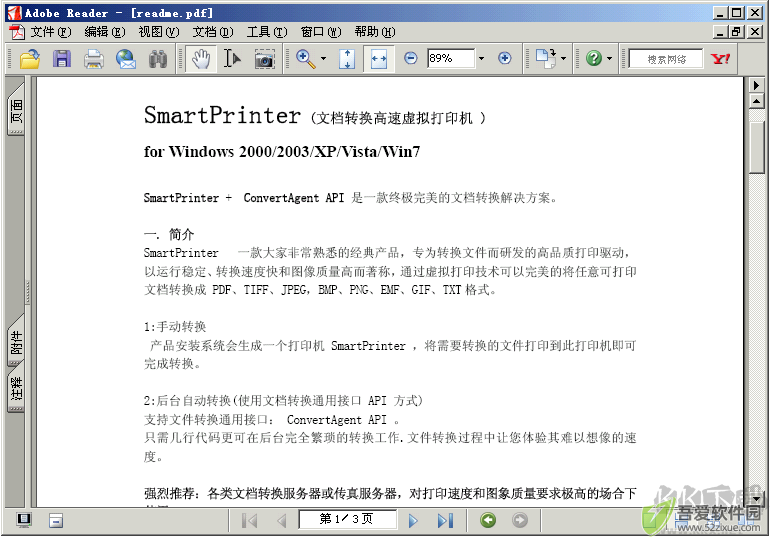This screenshot has width=770, height=537.
Task: Print the document using the printer icon
Action: pyautogui.click(x=93, y=59)
